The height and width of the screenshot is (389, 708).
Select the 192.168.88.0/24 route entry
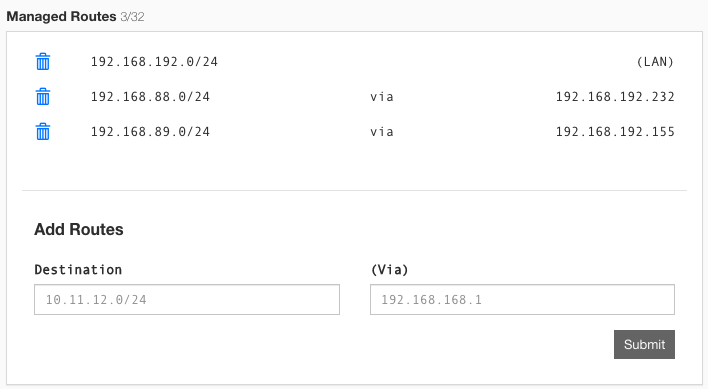(150, 97)
